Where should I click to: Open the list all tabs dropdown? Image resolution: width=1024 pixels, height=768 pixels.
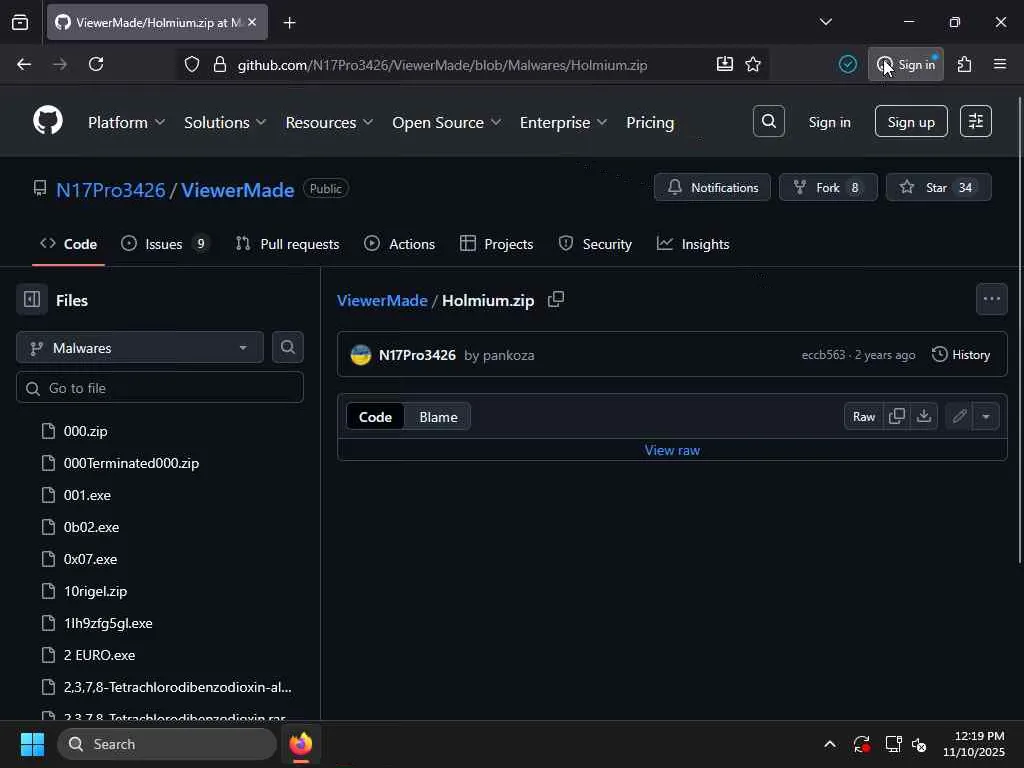pos(825,22)
